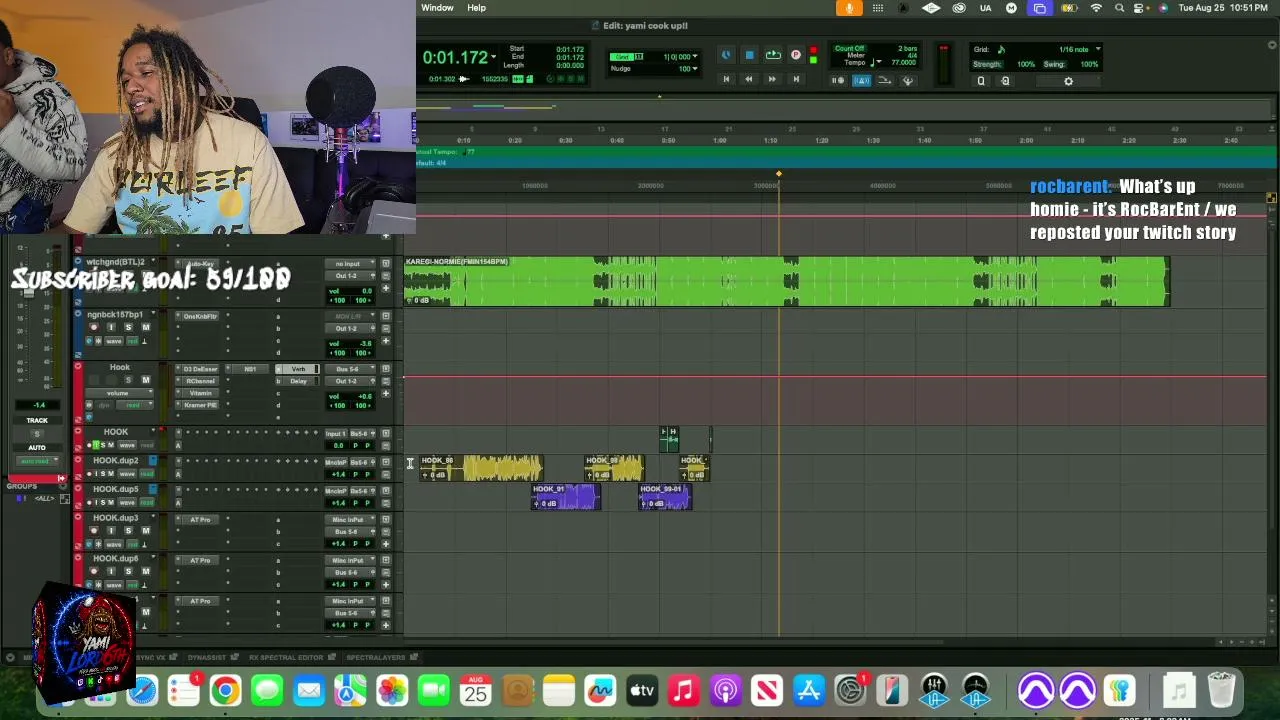Mute the Hook aux track

pos(145,380)
